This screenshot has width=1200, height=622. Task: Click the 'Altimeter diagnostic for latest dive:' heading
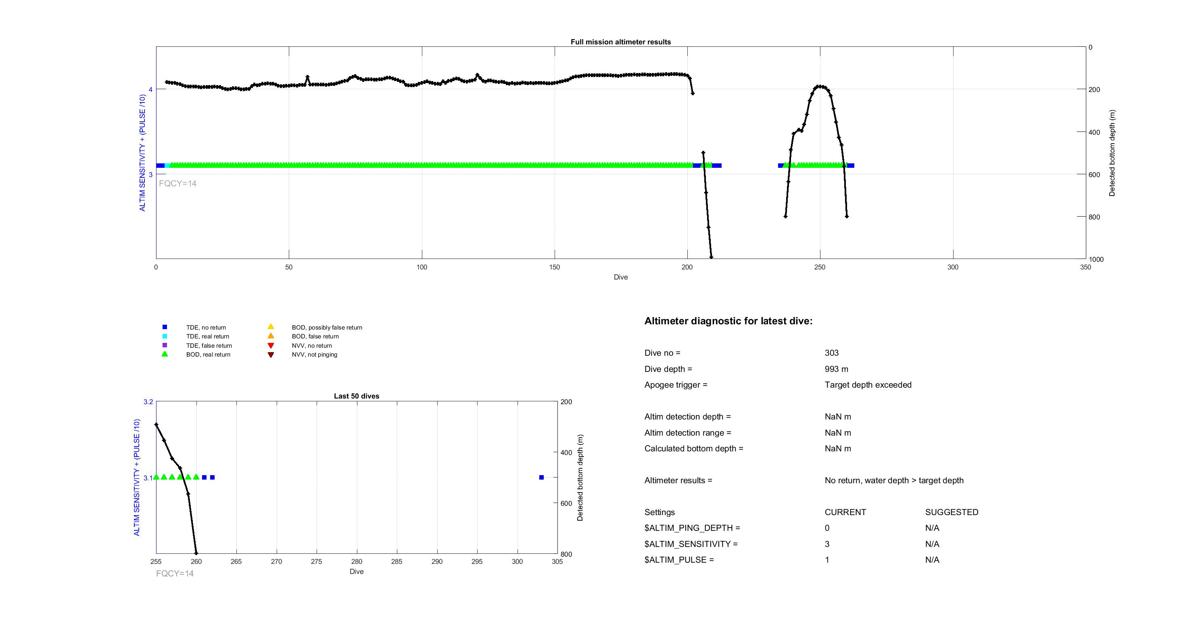tap(729, 321)
